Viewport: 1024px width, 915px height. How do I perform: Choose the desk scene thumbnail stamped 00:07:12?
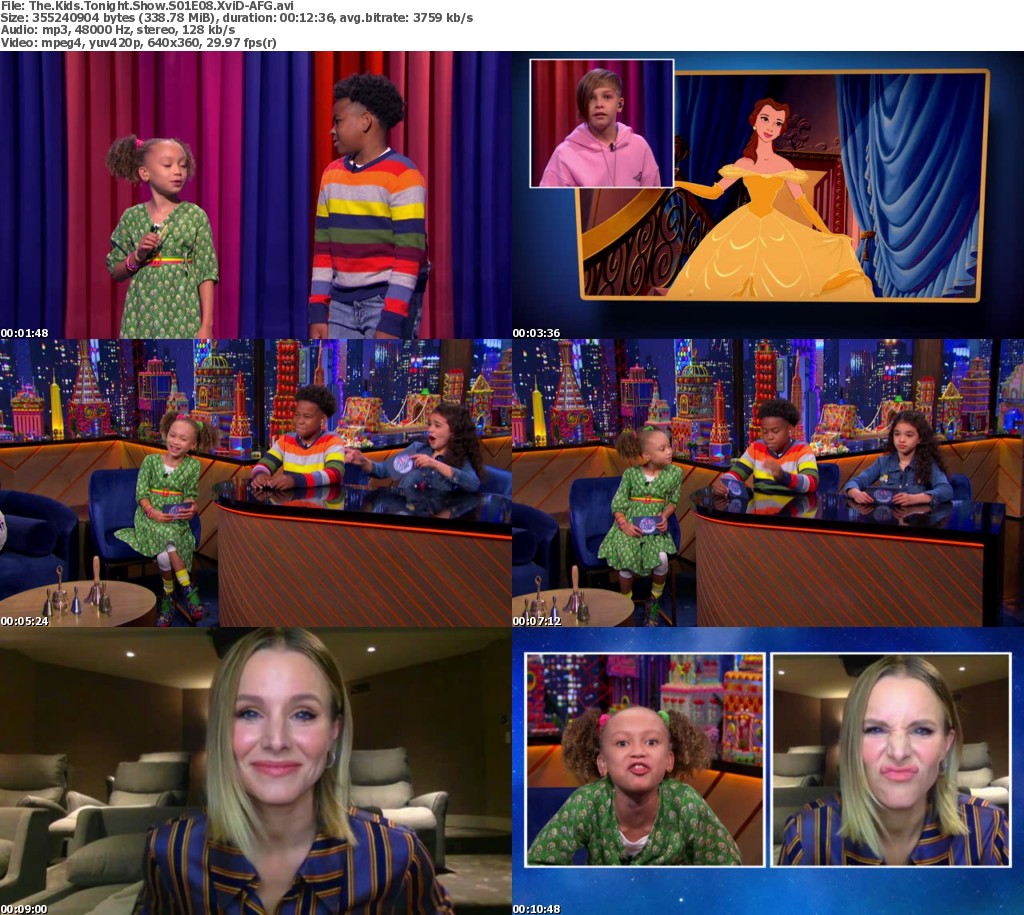pyautogui.click(x=768, y=482)
